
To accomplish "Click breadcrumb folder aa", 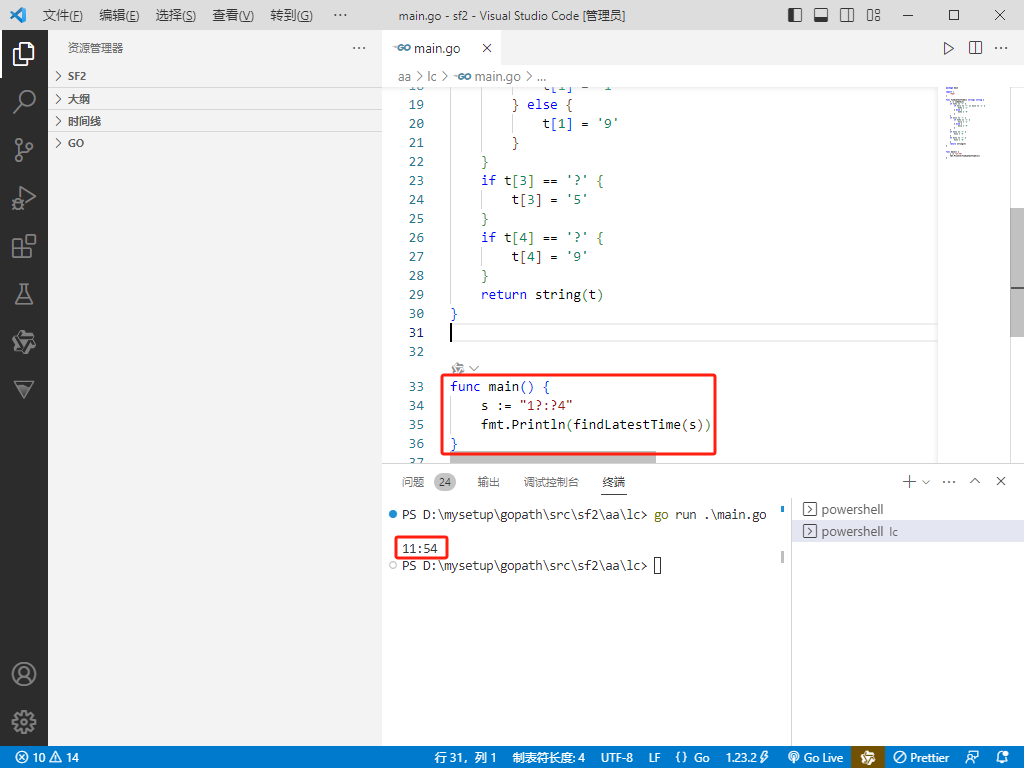I will [x=404, y=76].
